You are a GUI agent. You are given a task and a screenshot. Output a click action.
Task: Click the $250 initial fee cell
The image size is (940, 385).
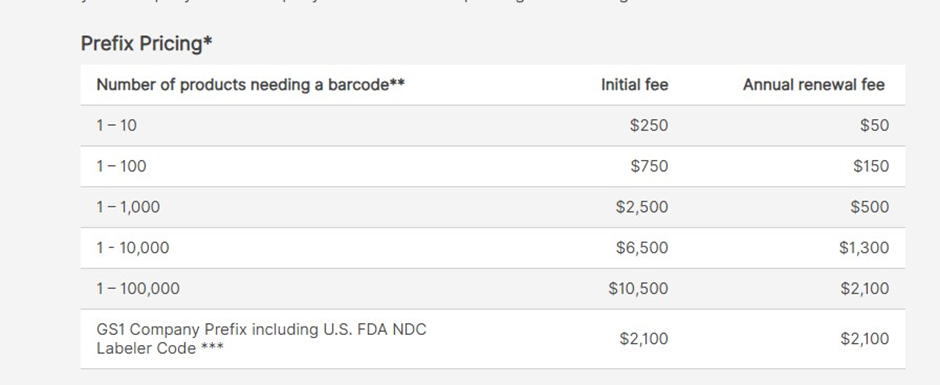pos(649,125)
